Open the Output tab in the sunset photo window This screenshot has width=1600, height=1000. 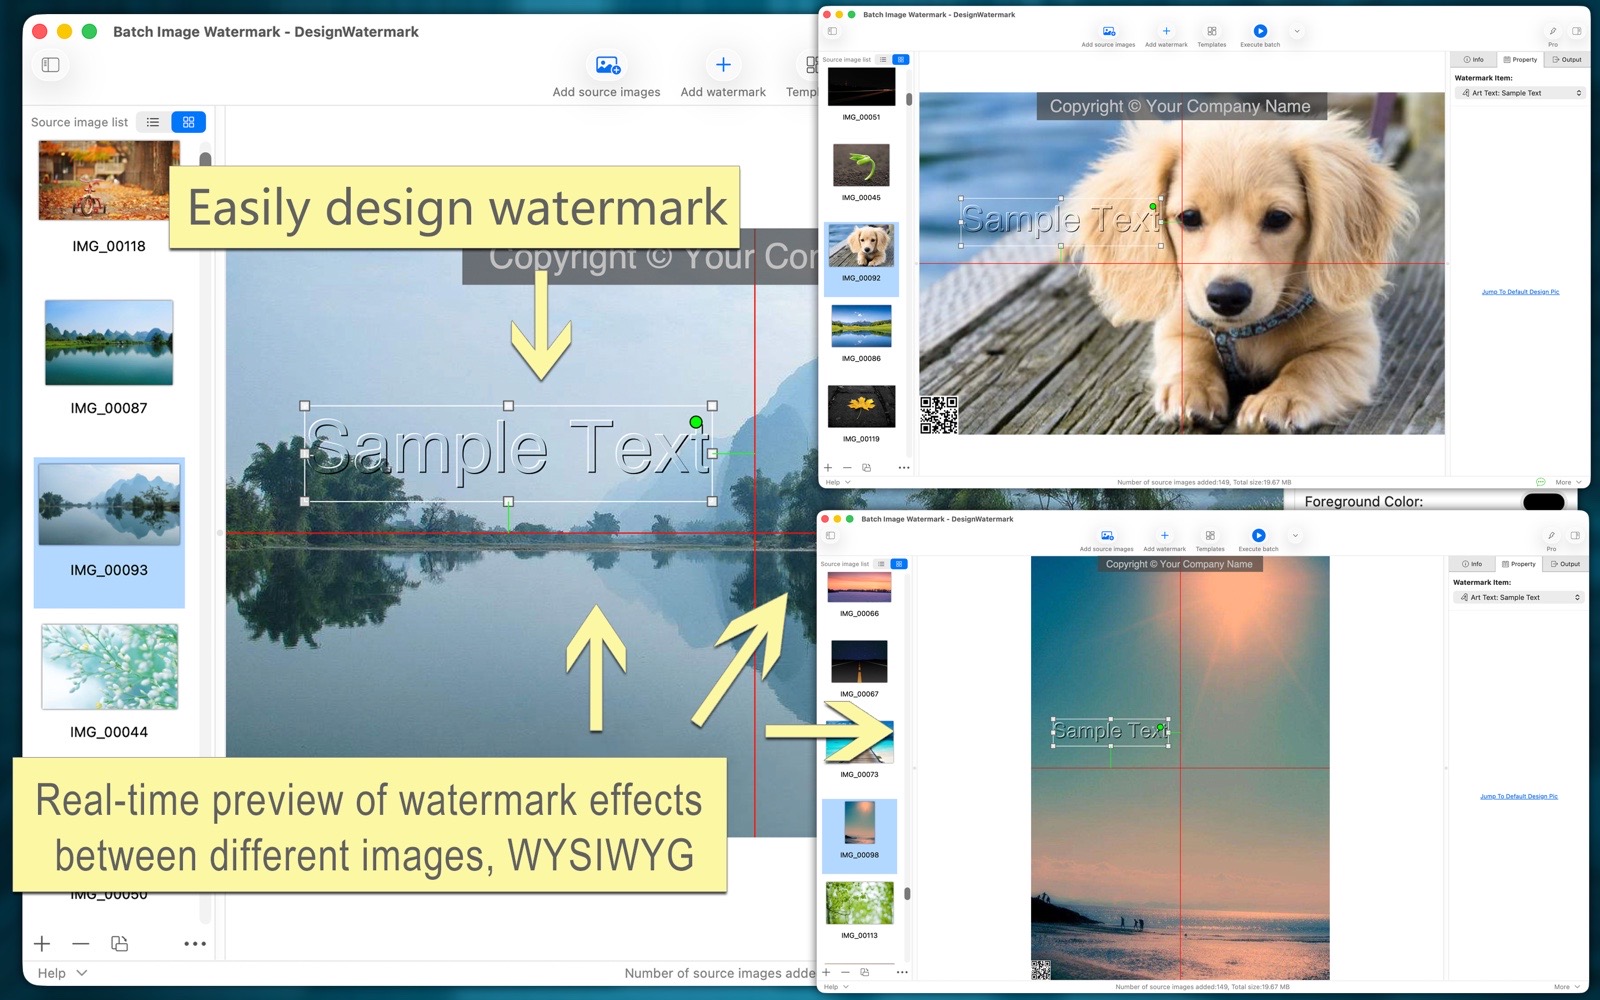tap(1566, 564)
